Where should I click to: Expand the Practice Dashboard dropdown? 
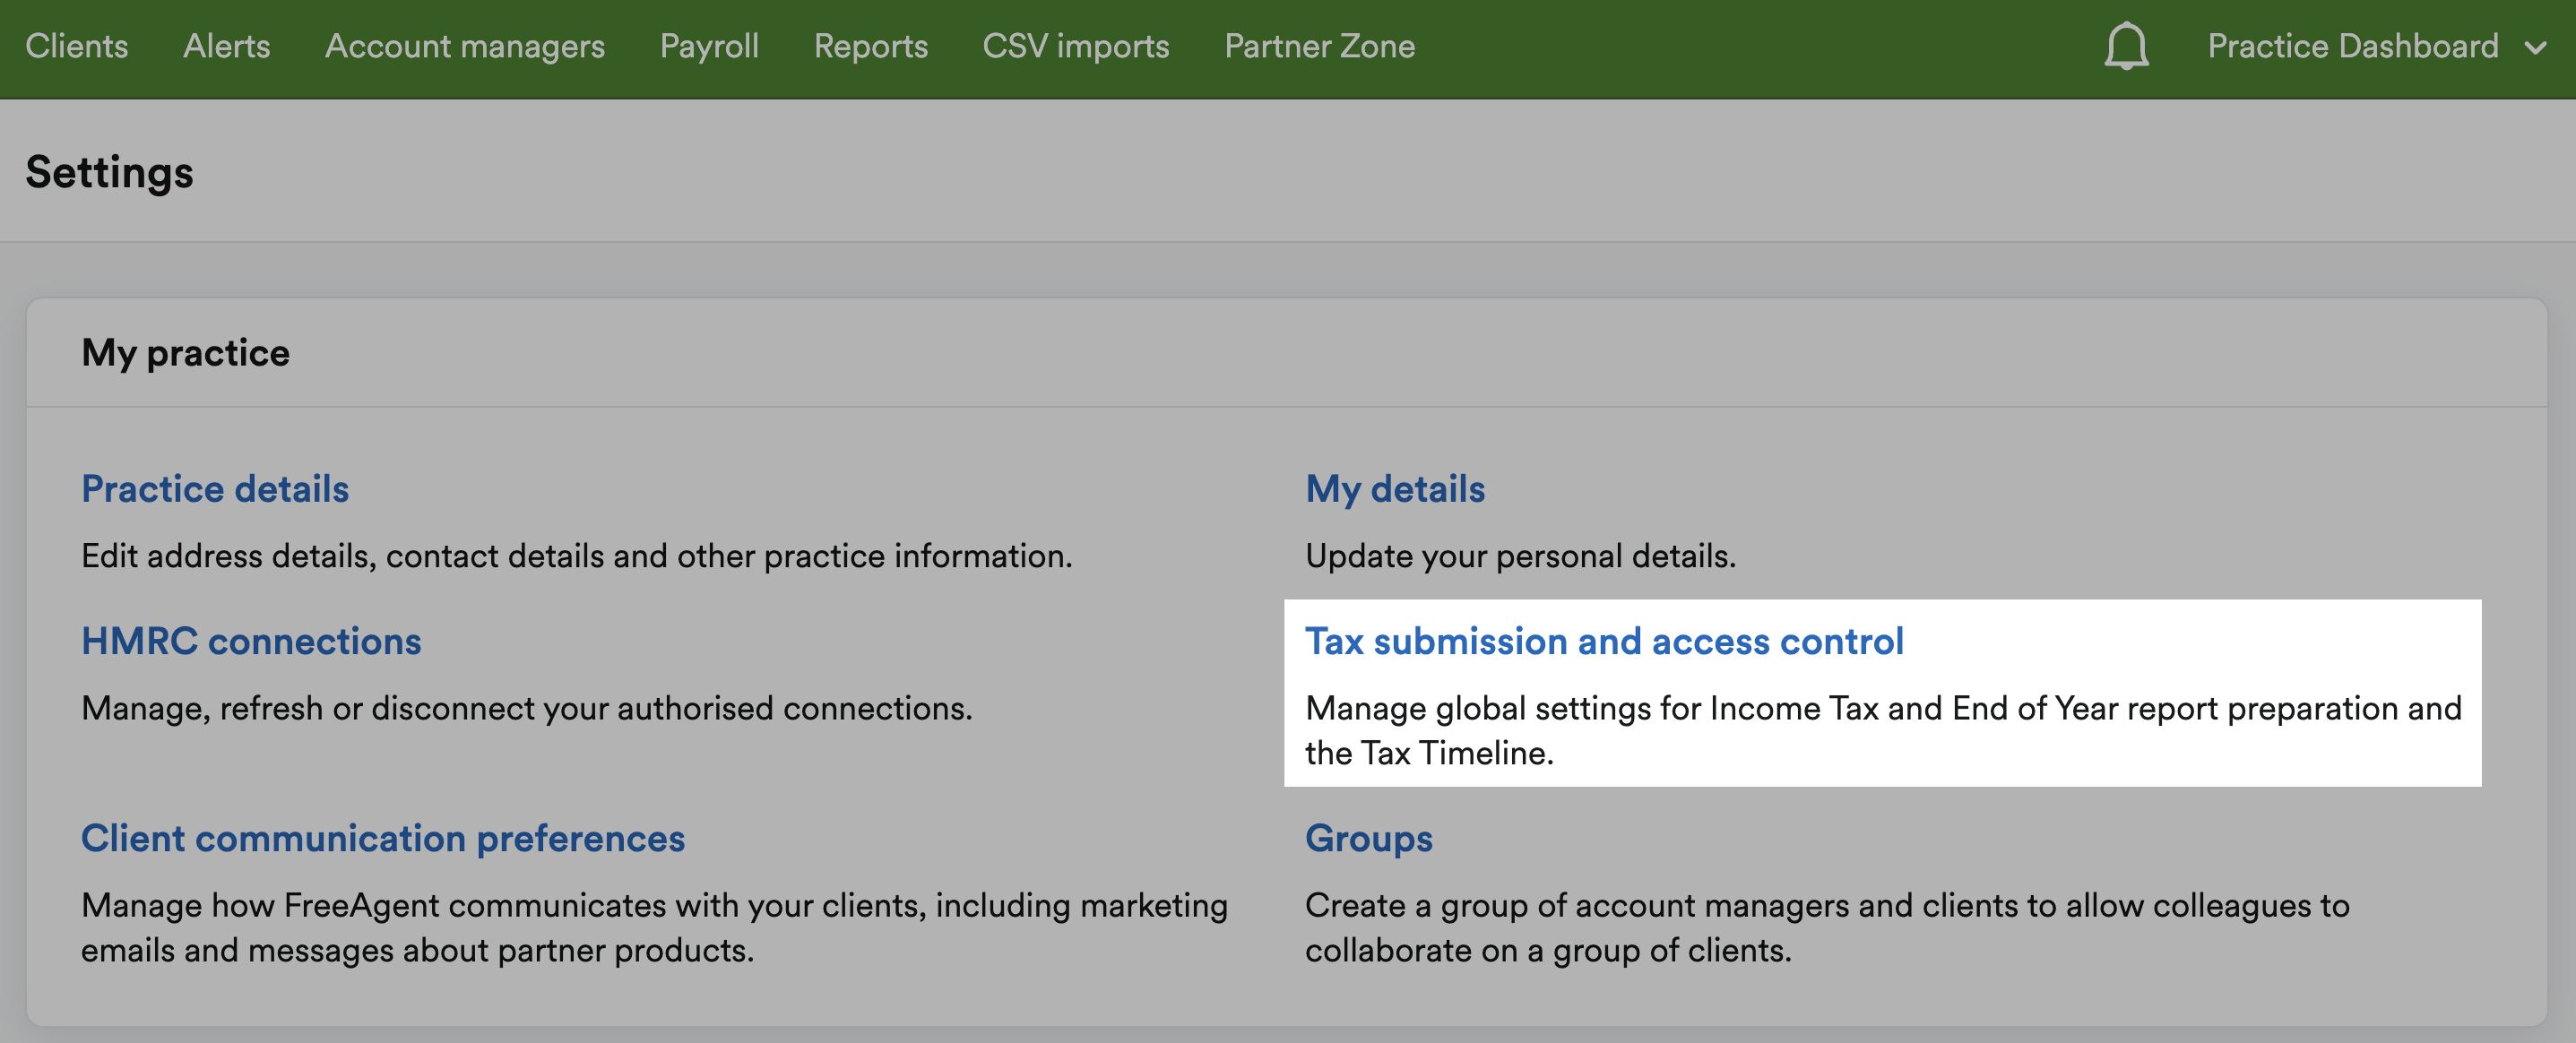pos(2376,46)
